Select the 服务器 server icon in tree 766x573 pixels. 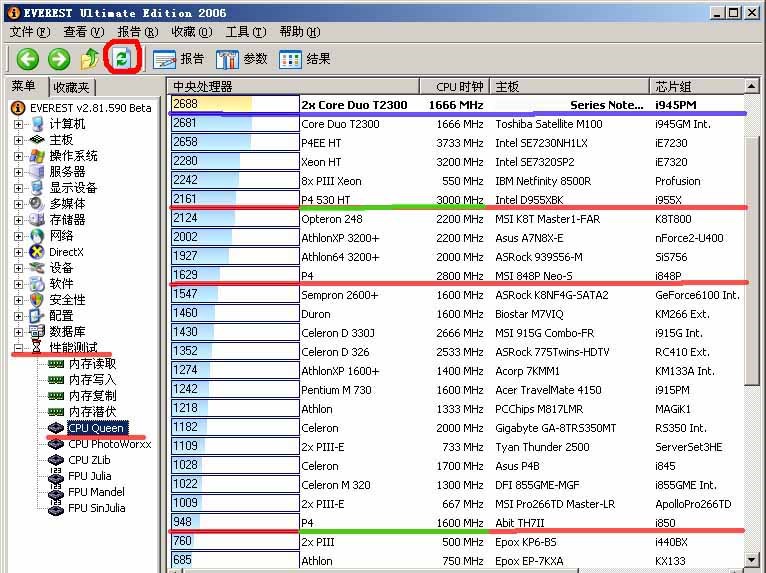point(37,172)
